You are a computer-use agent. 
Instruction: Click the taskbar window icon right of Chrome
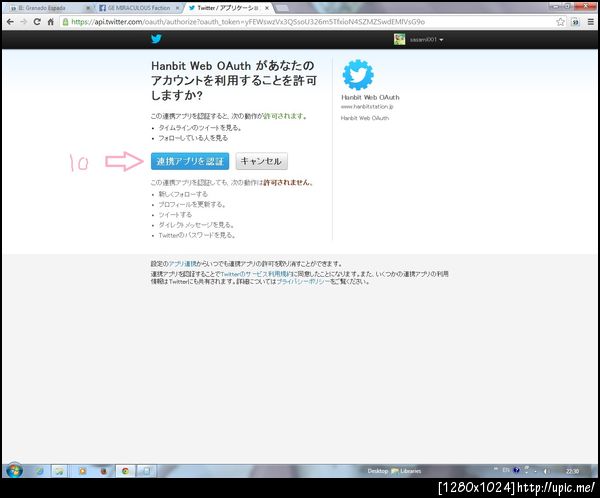[147, 471]
